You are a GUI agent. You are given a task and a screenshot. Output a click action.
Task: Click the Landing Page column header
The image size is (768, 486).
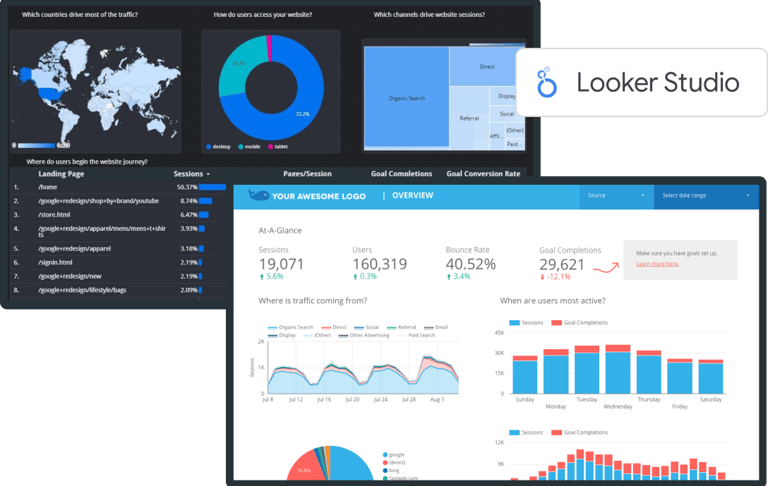(61, 174)
